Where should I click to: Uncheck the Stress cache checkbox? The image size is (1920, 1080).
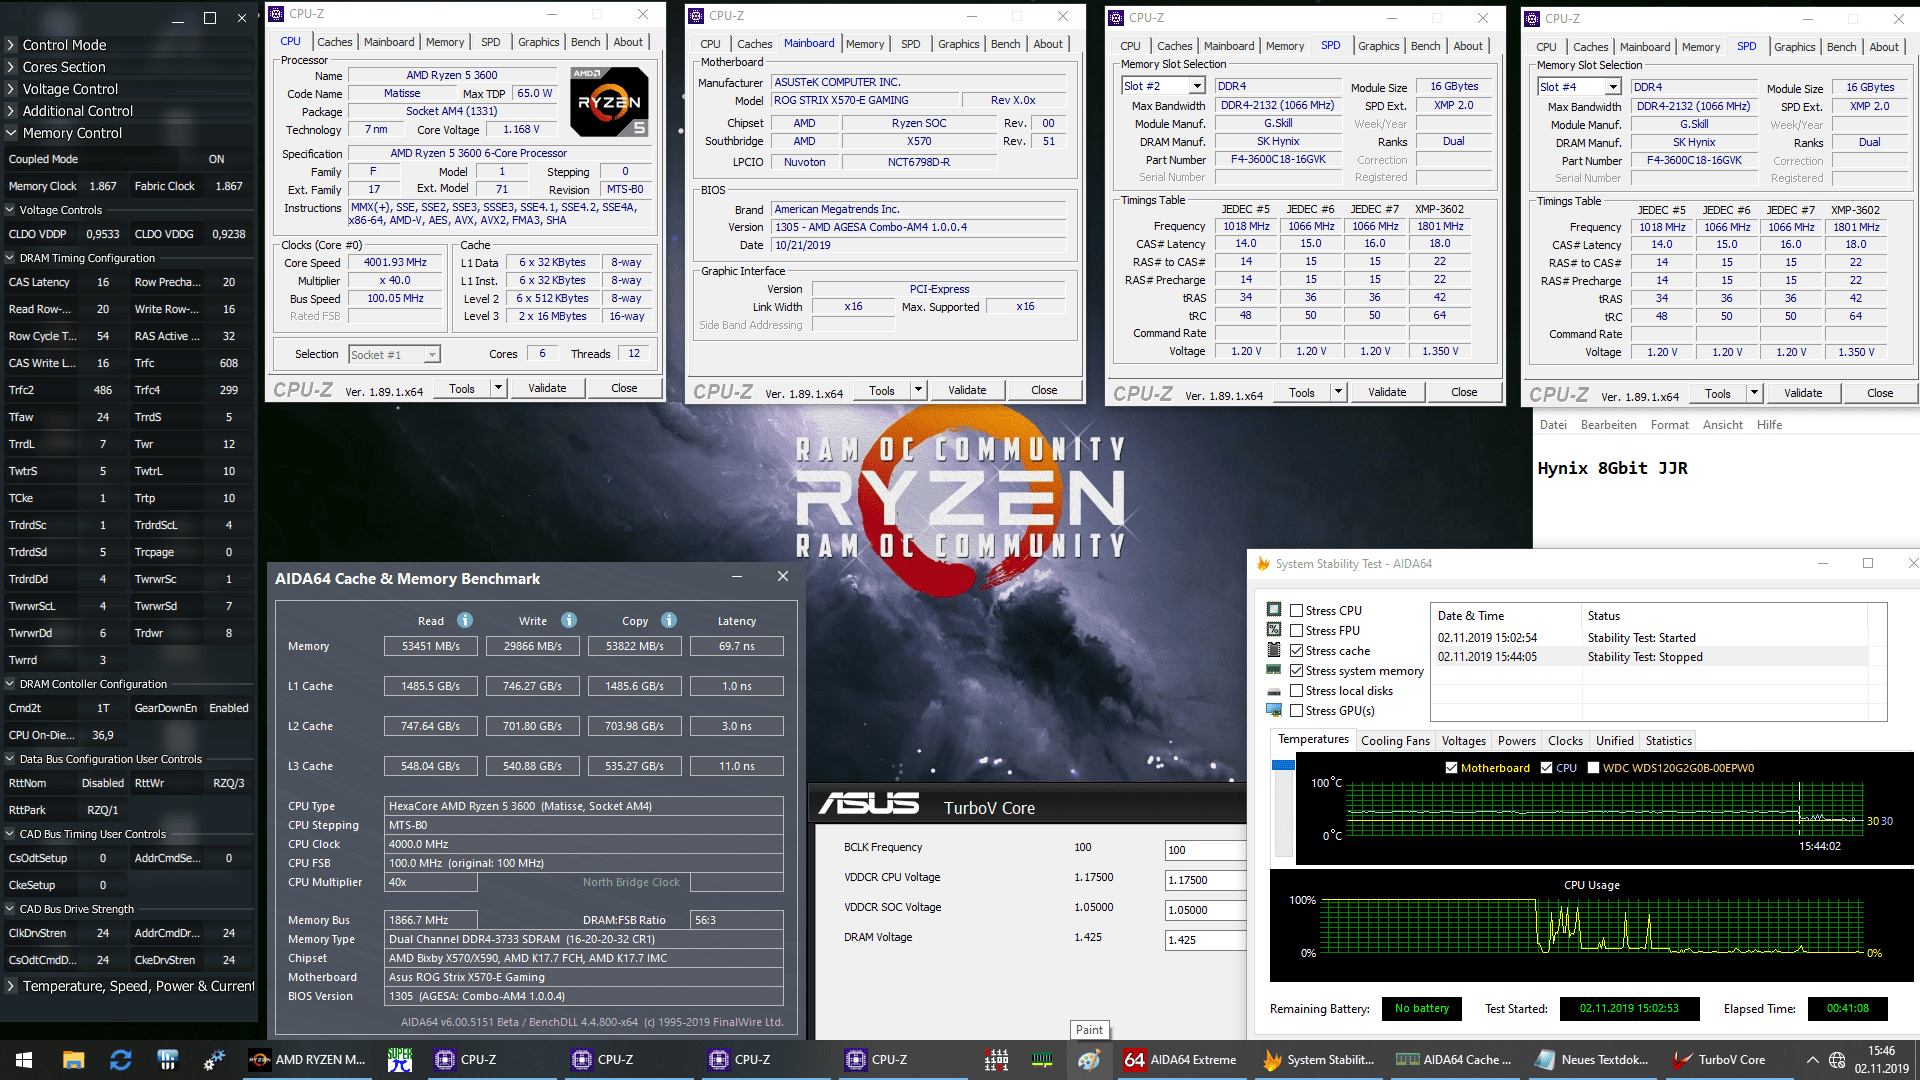[1296, 651]
